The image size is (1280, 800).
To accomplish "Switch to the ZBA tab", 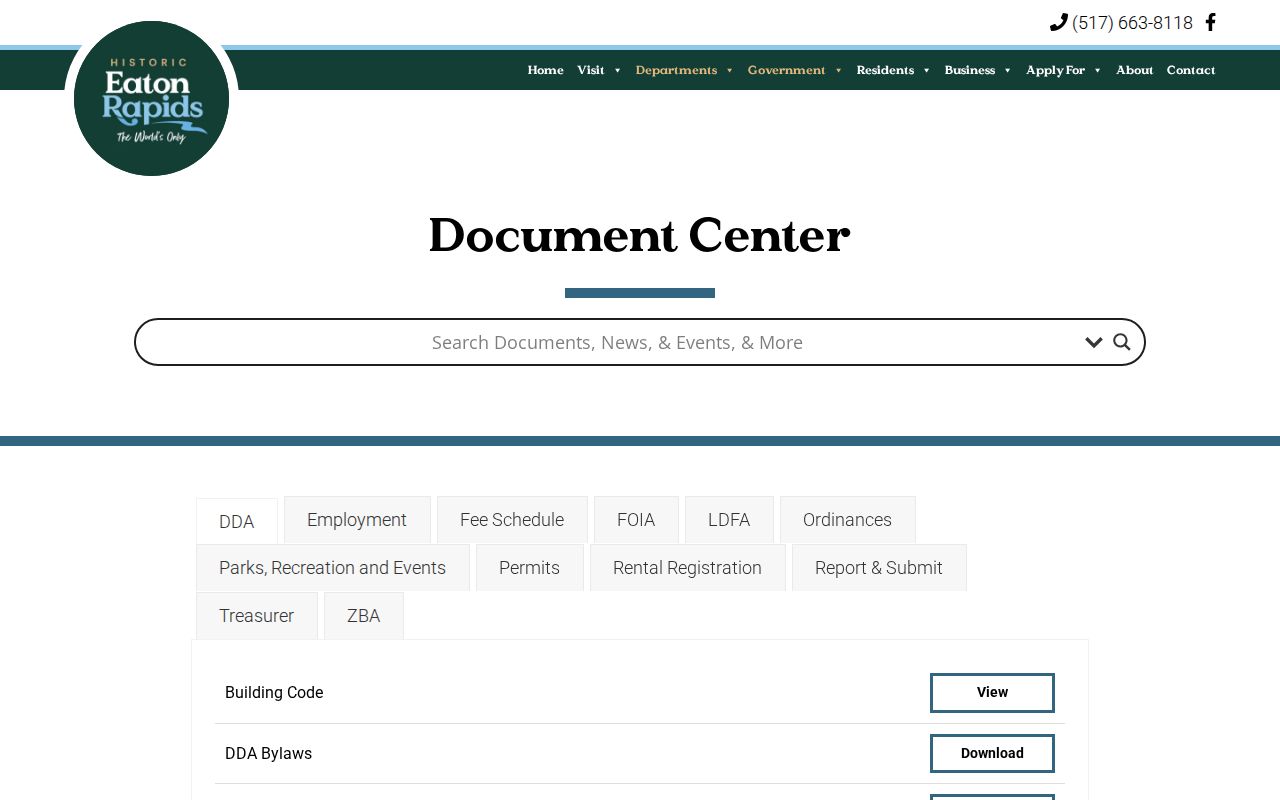I will click(363, 616).
